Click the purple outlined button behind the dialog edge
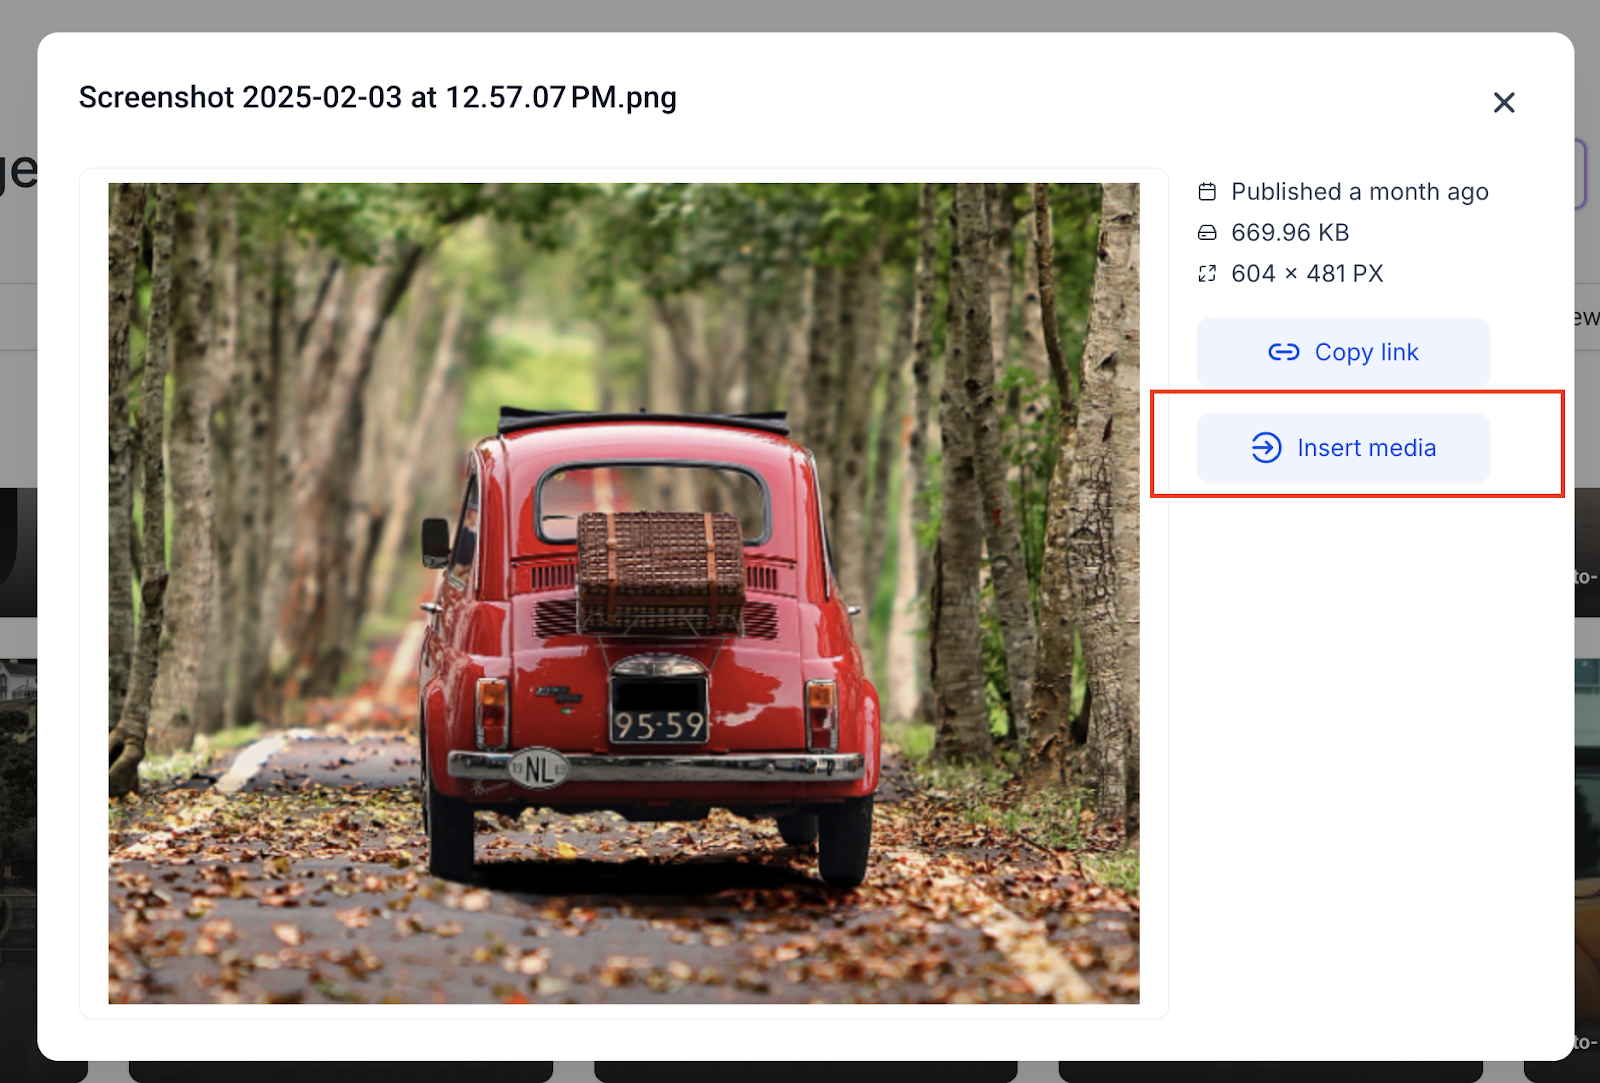The width and height of the screenshot is (1600, 1083). 1581,174
